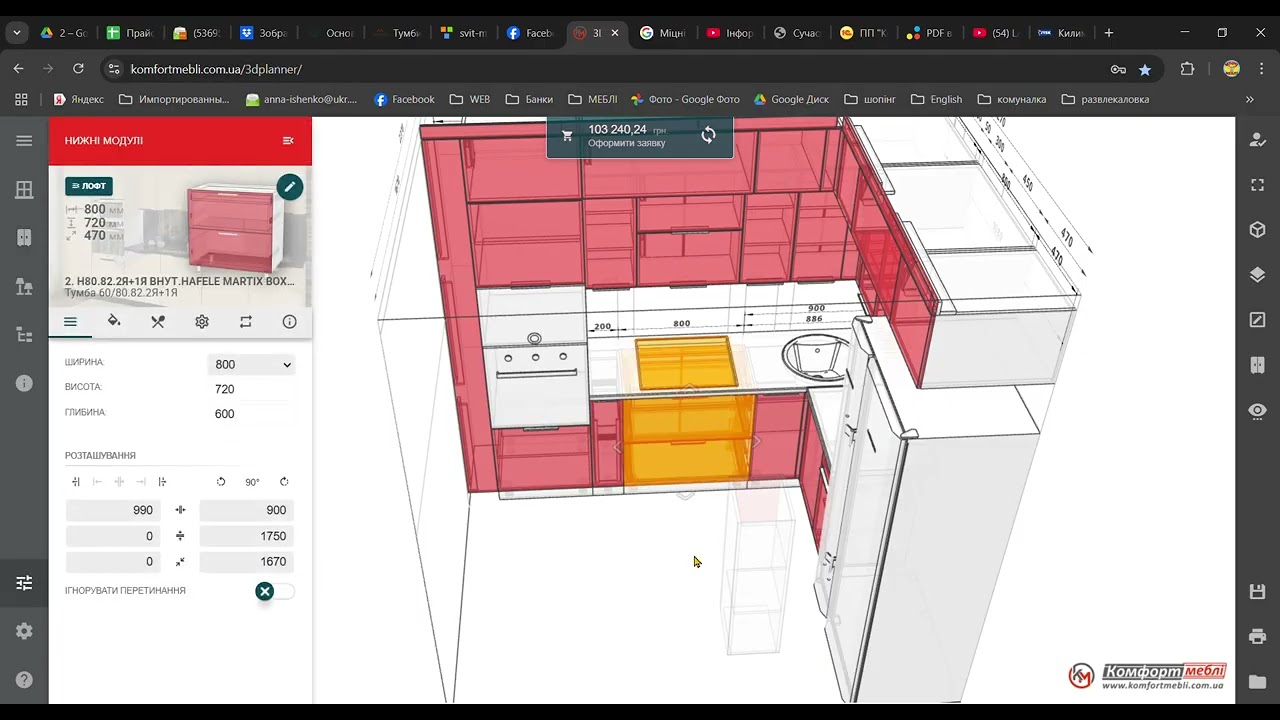
Task: Click the ВИСОТА 720 value field
Action: tap(252, 389)
